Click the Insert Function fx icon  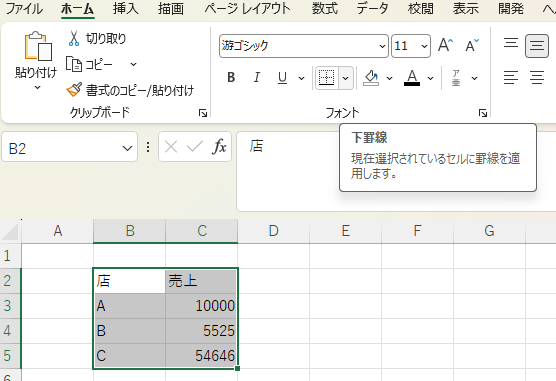click(x=219, y=147)
